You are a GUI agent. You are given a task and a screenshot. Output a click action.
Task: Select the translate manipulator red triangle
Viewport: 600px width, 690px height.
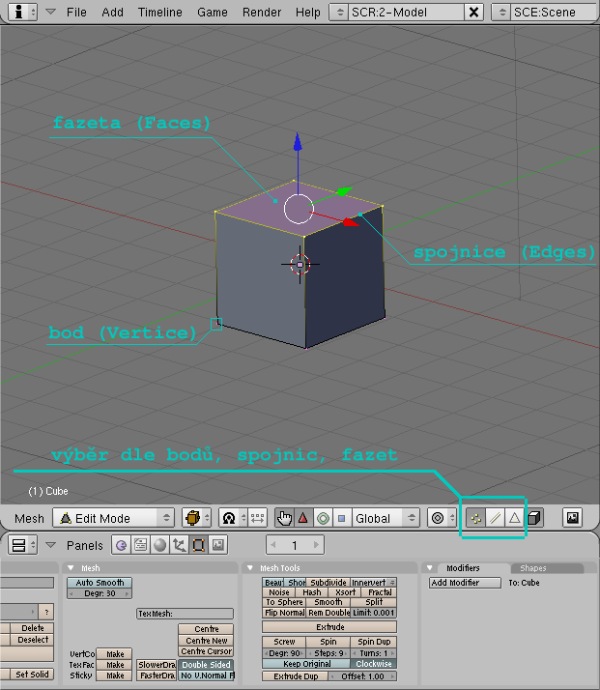tap(303, 518)
